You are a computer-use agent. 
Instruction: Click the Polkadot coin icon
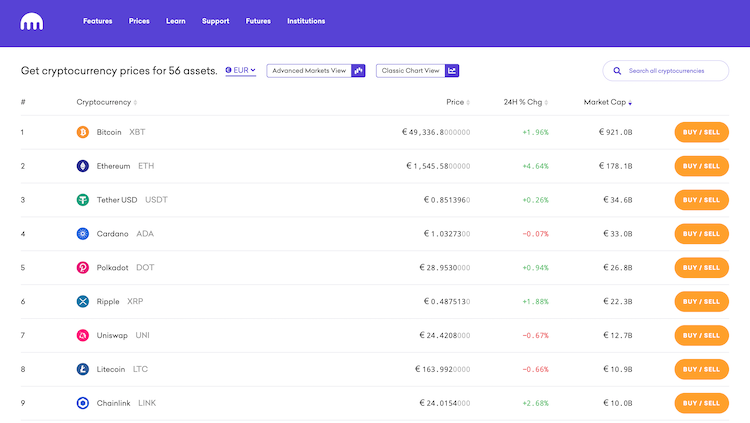pos(83,267)
